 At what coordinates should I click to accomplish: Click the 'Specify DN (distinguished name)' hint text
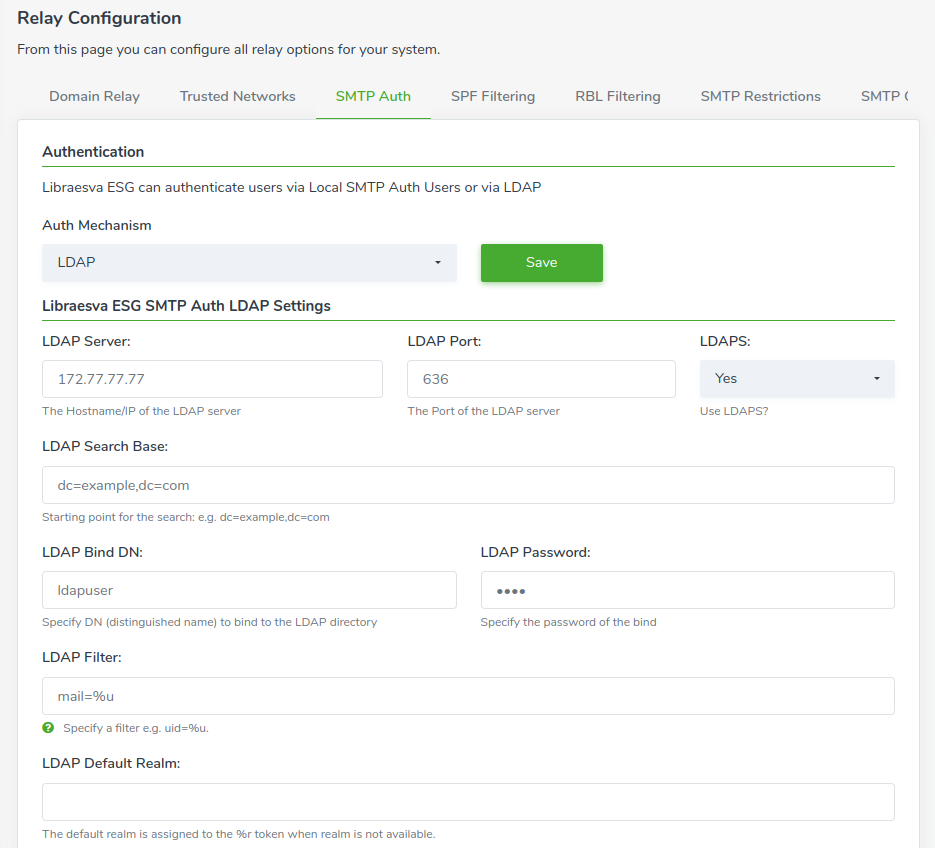coord(209,622)
